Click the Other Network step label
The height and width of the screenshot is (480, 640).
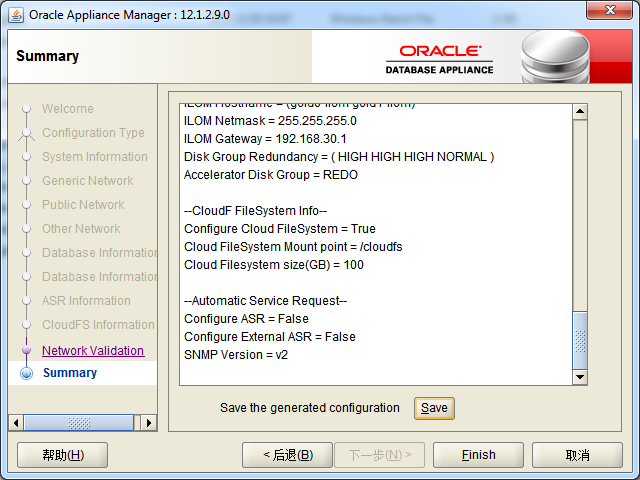point(81,229)
